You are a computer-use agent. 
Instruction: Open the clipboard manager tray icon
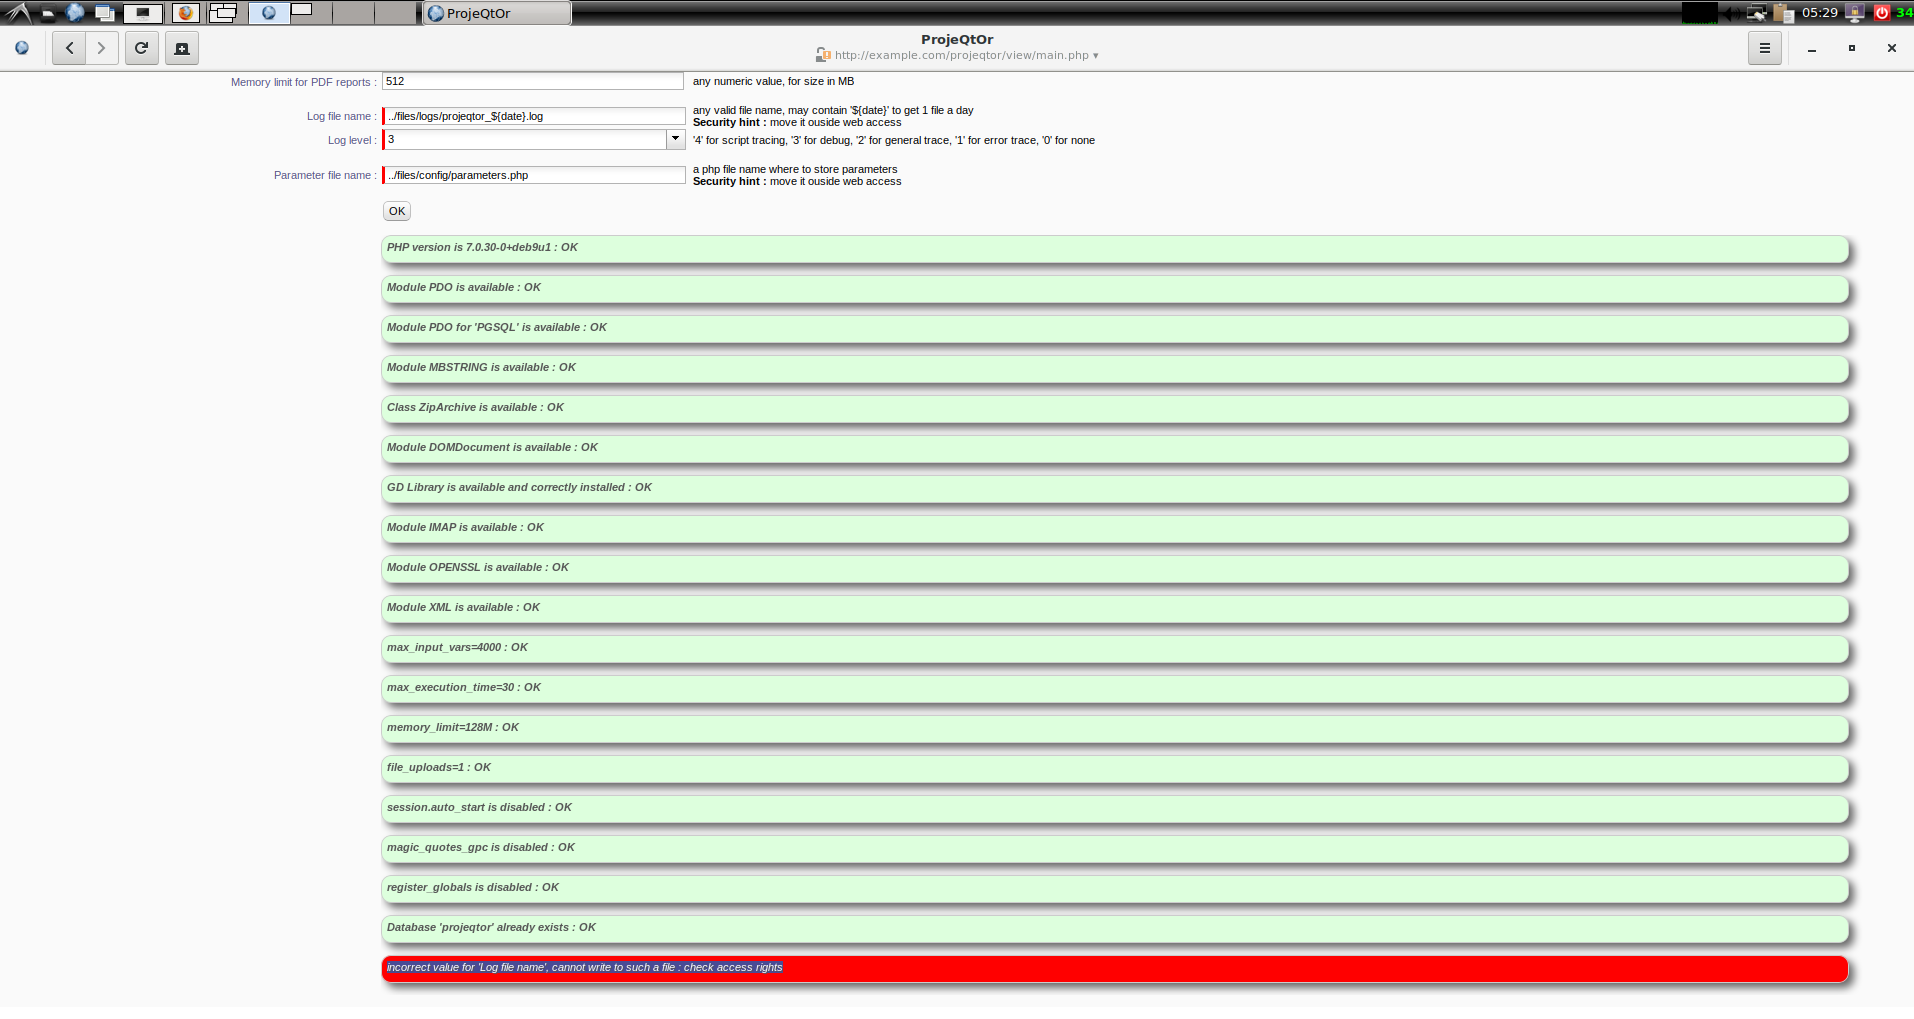pos(1783,13)
